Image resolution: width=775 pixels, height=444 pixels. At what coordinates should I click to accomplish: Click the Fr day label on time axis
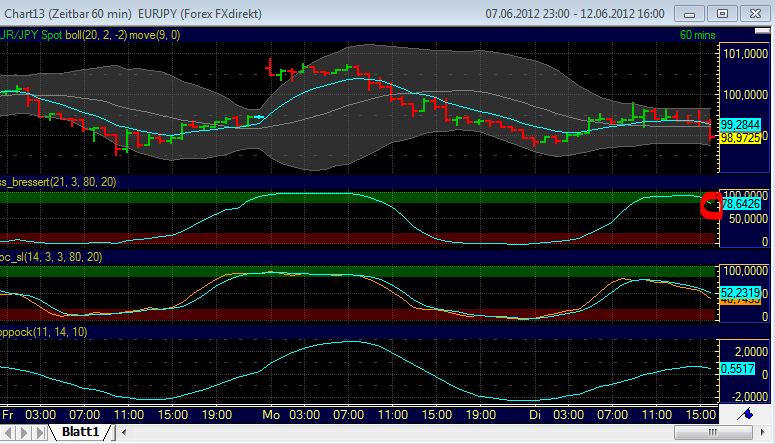(x=8, y=414)
